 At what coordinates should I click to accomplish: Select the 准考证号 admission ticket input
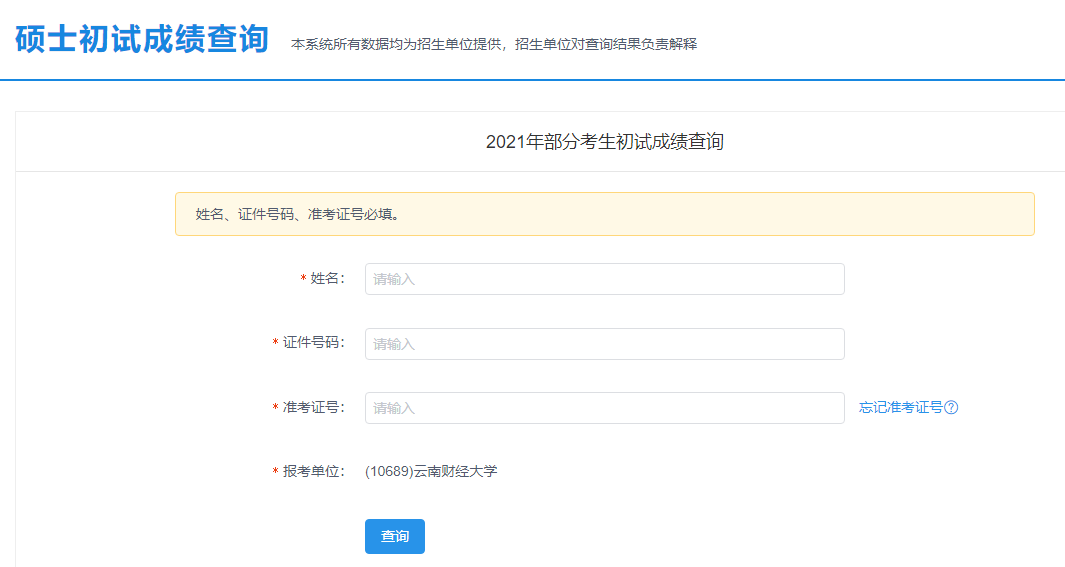coord(604,408)
